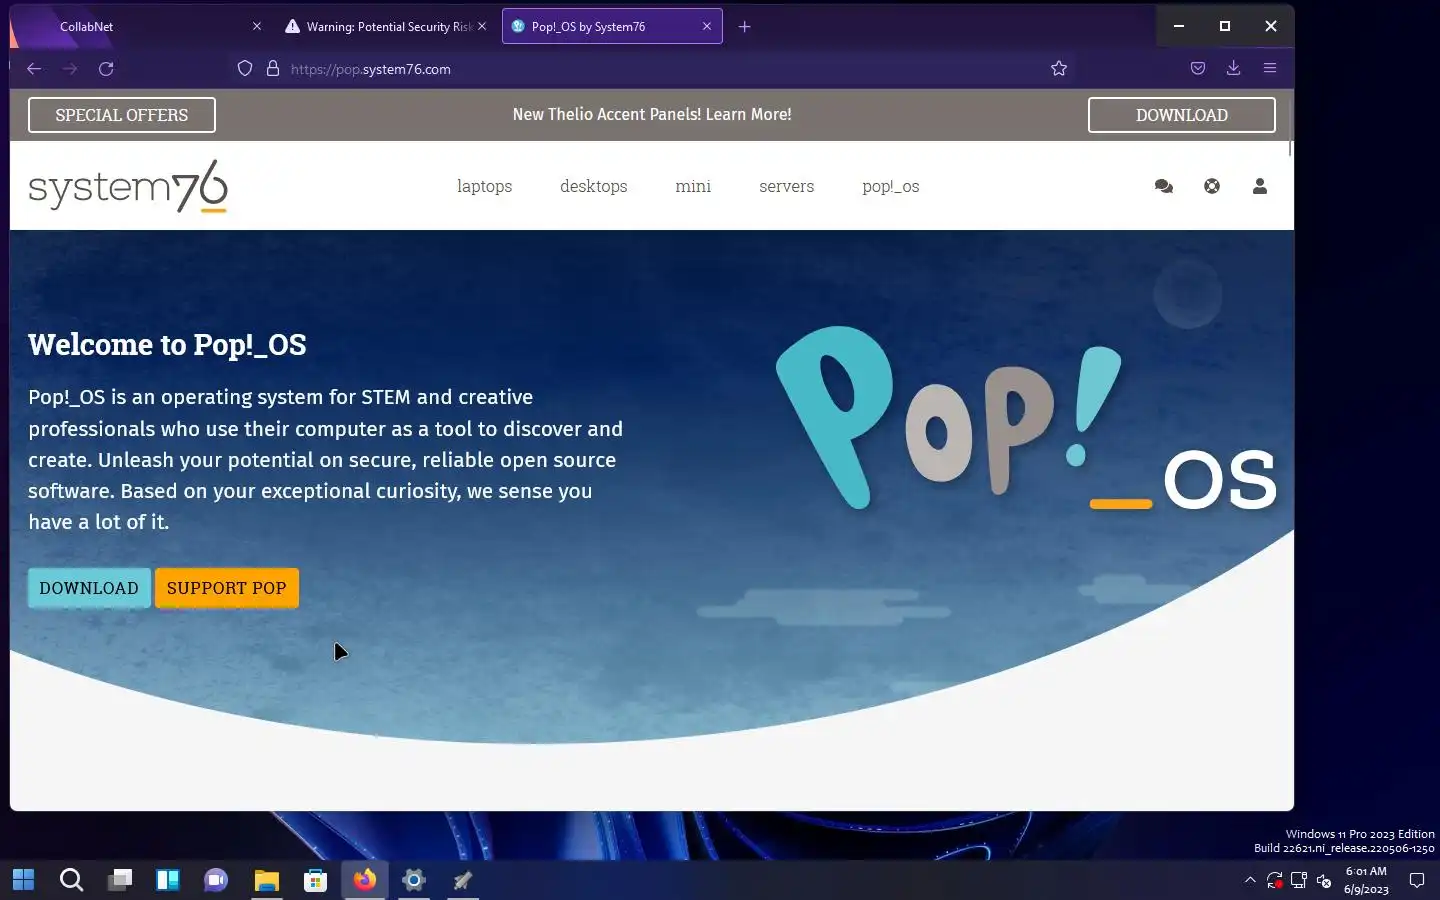Go back with the browser back arrow
Image resolution: width=1440 pixels, height=900 pixels.
coord(34,69)
